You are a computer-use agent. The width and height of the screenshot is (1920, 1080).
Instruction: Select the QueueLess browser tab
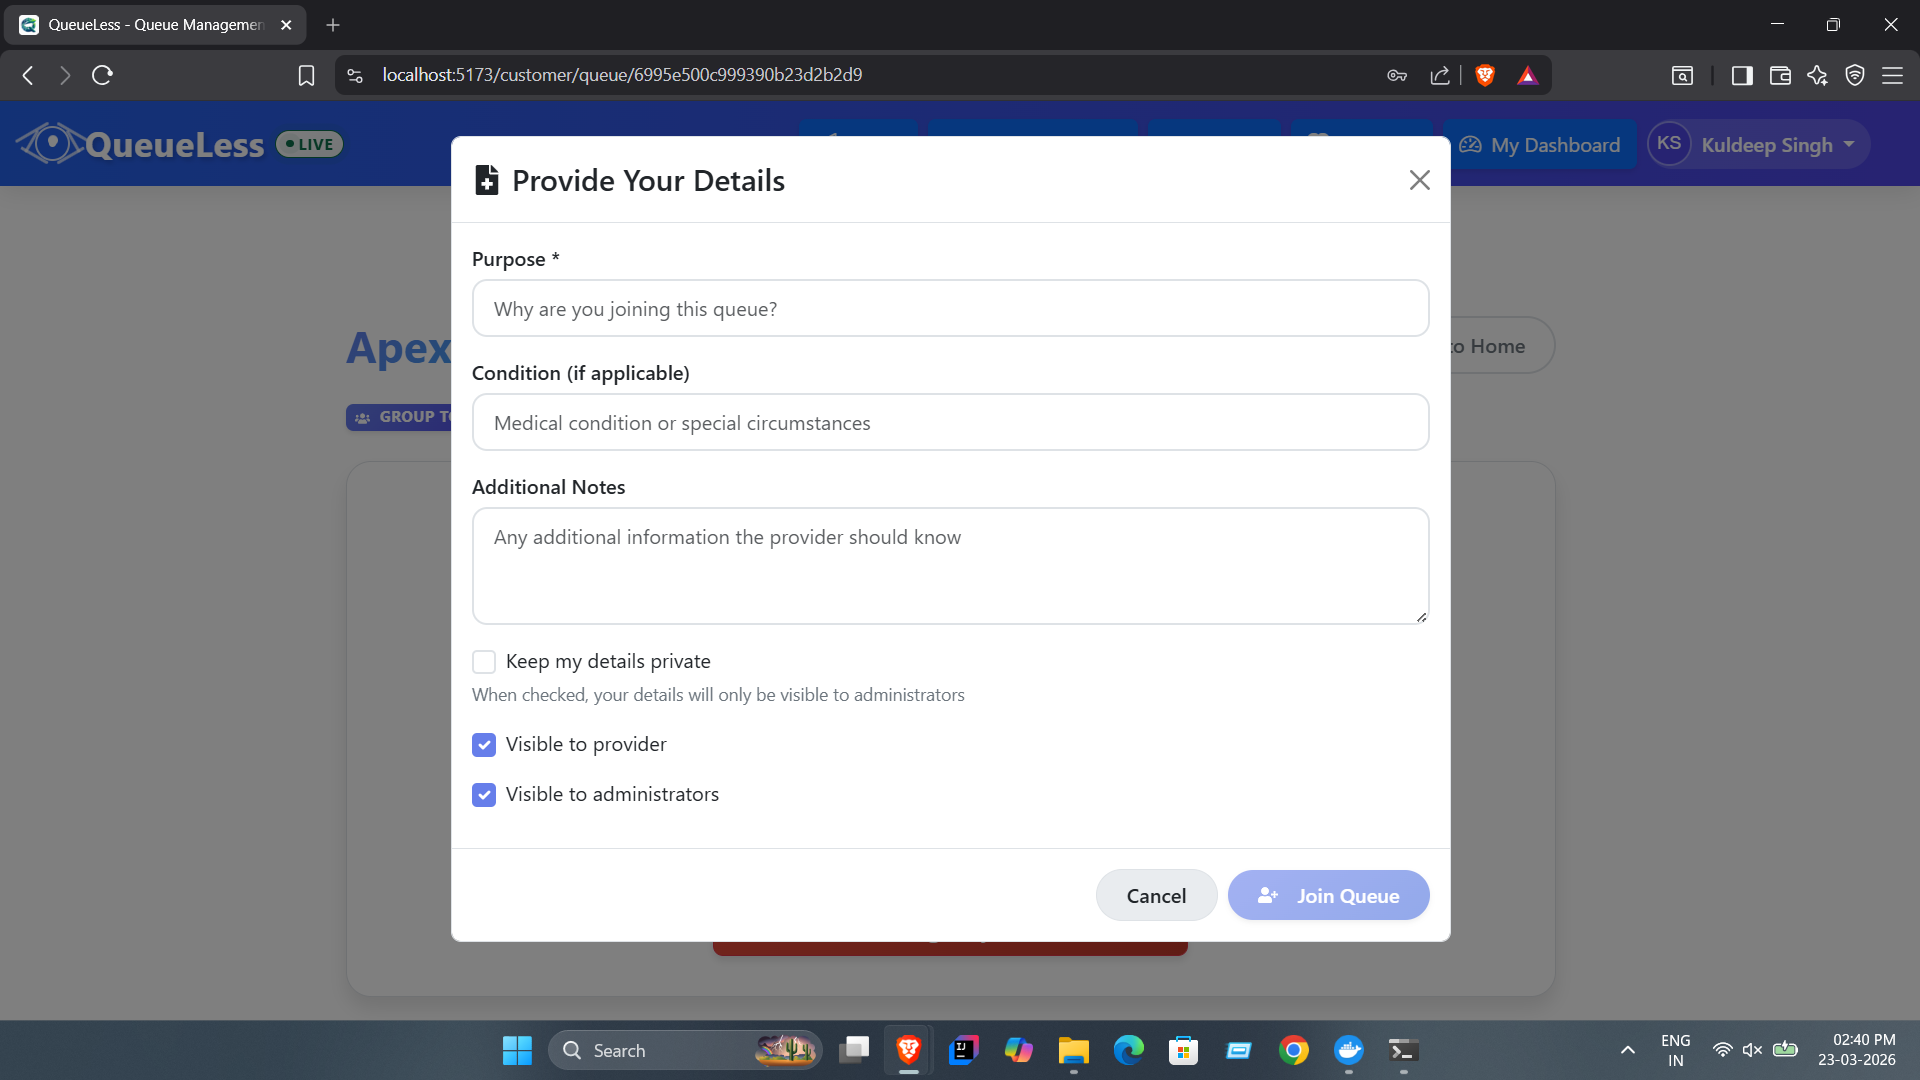pos(155,25)
